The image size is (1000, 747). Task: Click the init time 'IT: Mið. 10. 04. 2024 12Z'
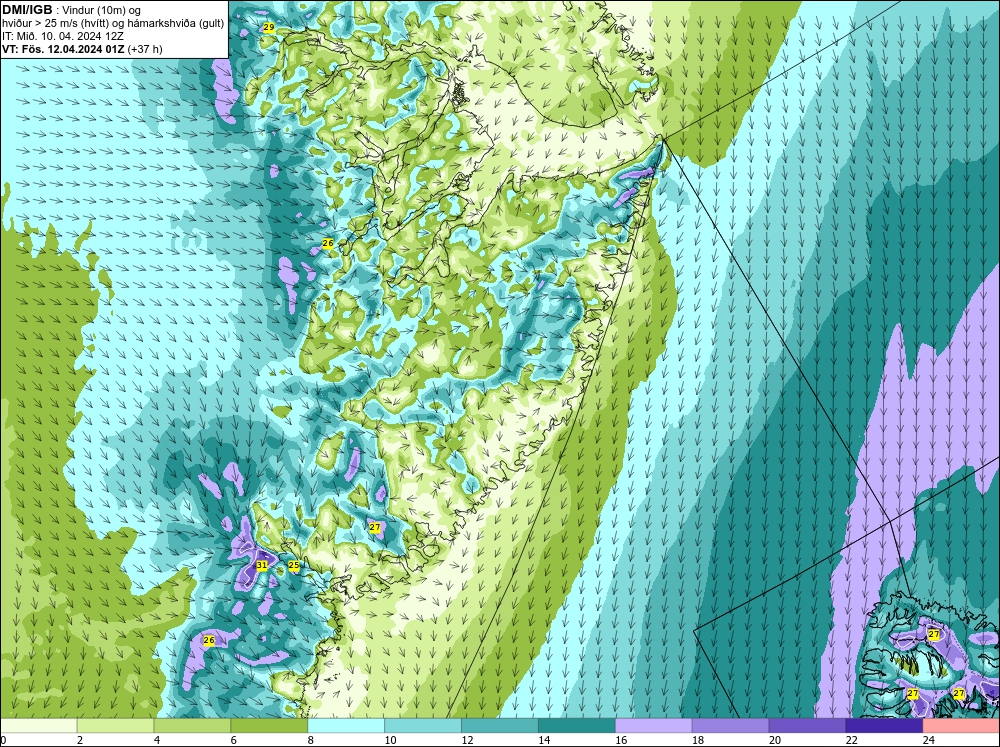click(x=62, y=36)
